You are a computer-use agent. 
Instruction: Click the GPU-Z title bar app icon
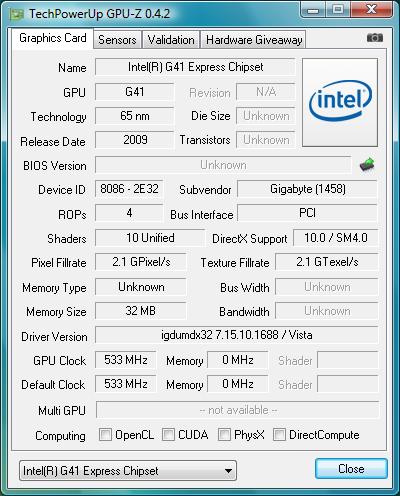click(16, 14)
